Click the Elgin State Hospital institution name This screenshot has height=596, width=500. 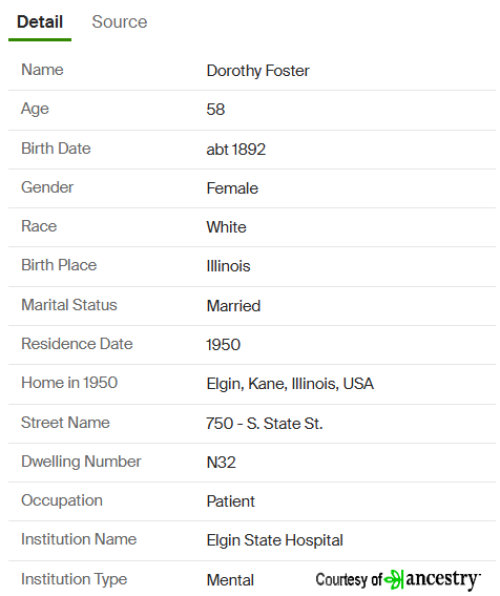pos(275,540)
